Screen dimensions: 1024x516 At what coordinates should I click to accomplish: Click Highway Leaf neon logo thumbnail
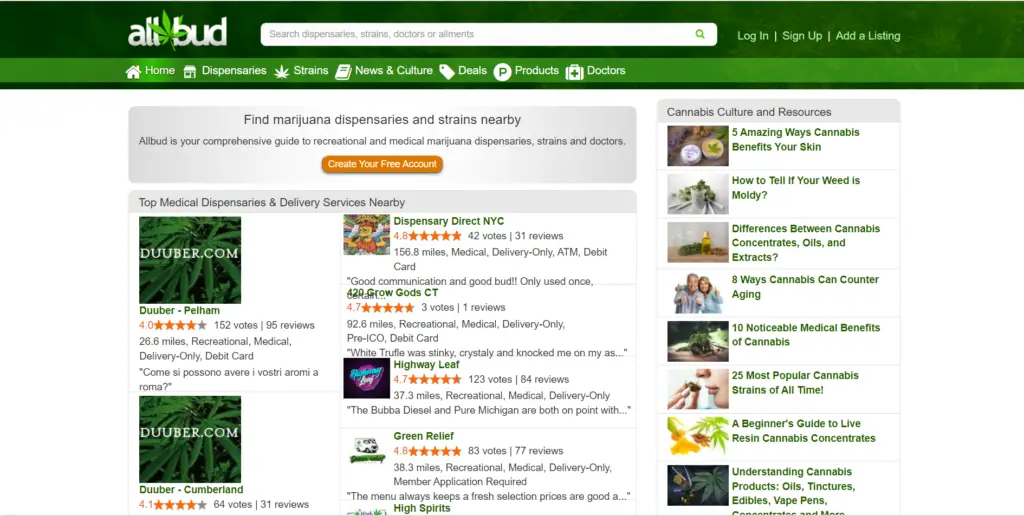pyautogui.click(x=367, y=378)
